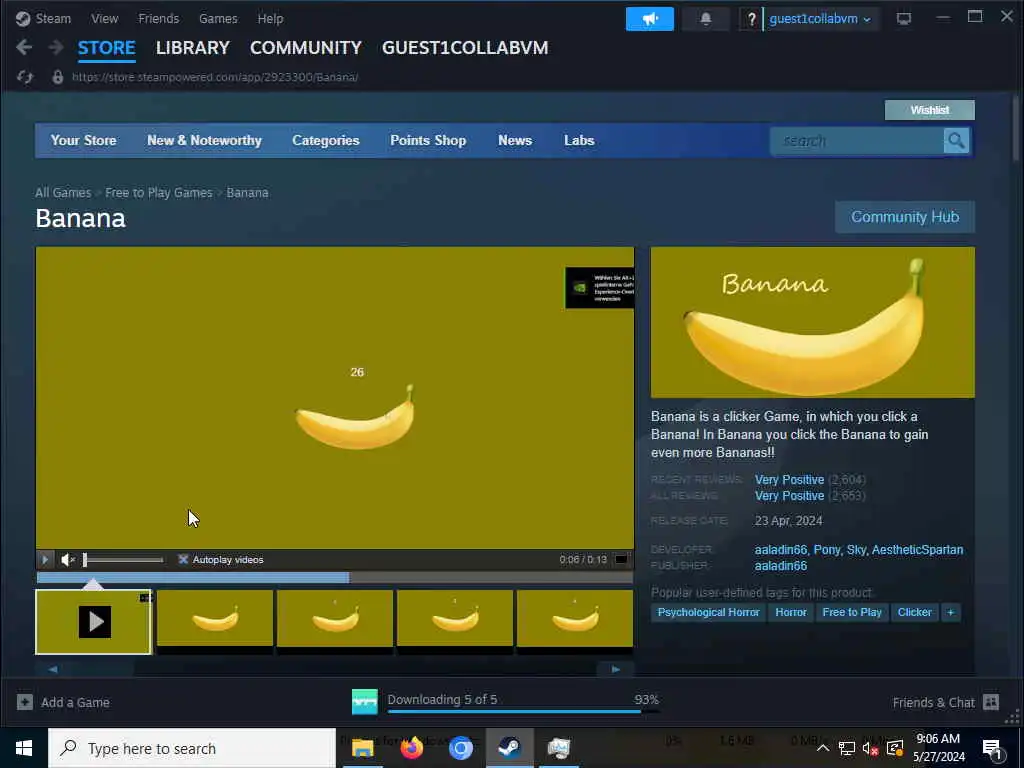Open Recent Reviews Very Positive link
The height and width of the screenshot is (768, 1024).
[790, 479]
